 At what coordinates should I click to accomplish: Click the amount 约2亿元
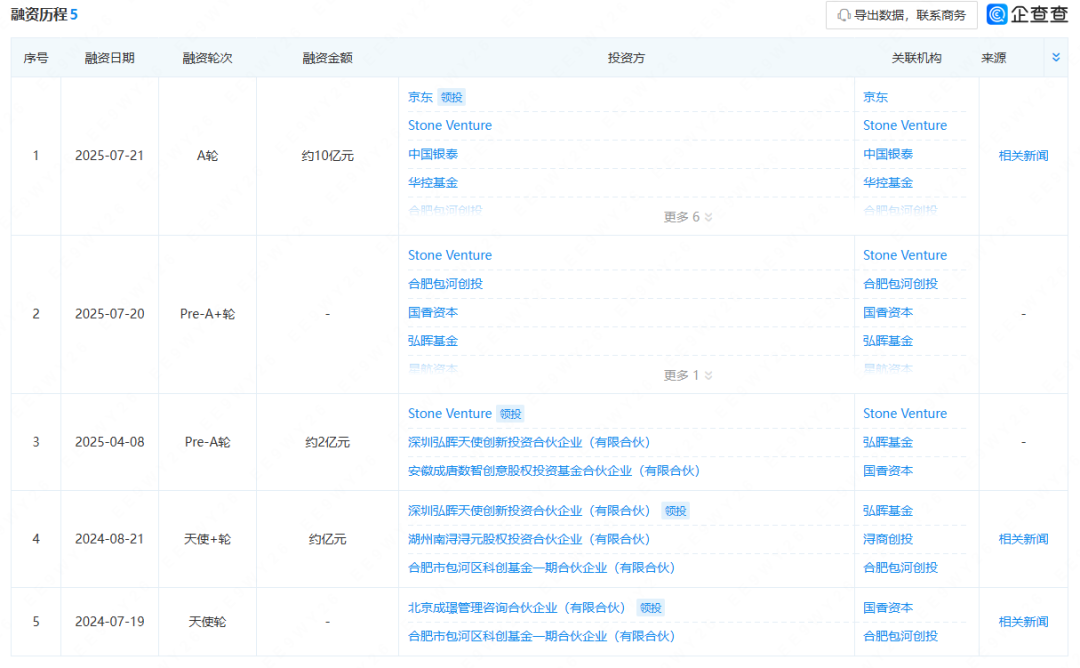327,442
